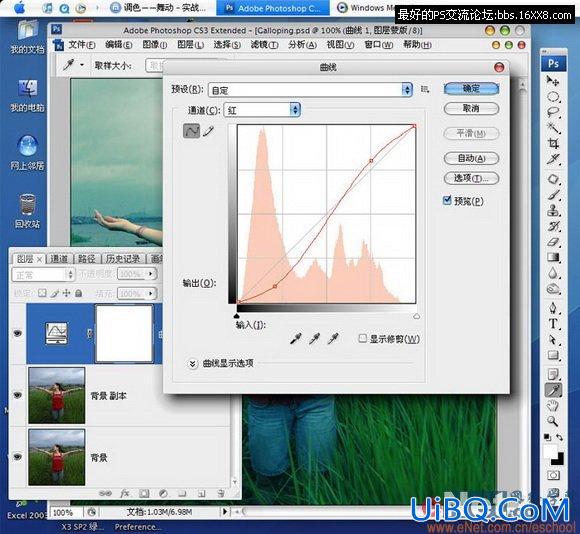Click the 确定 button in Curves

(471, 88)
